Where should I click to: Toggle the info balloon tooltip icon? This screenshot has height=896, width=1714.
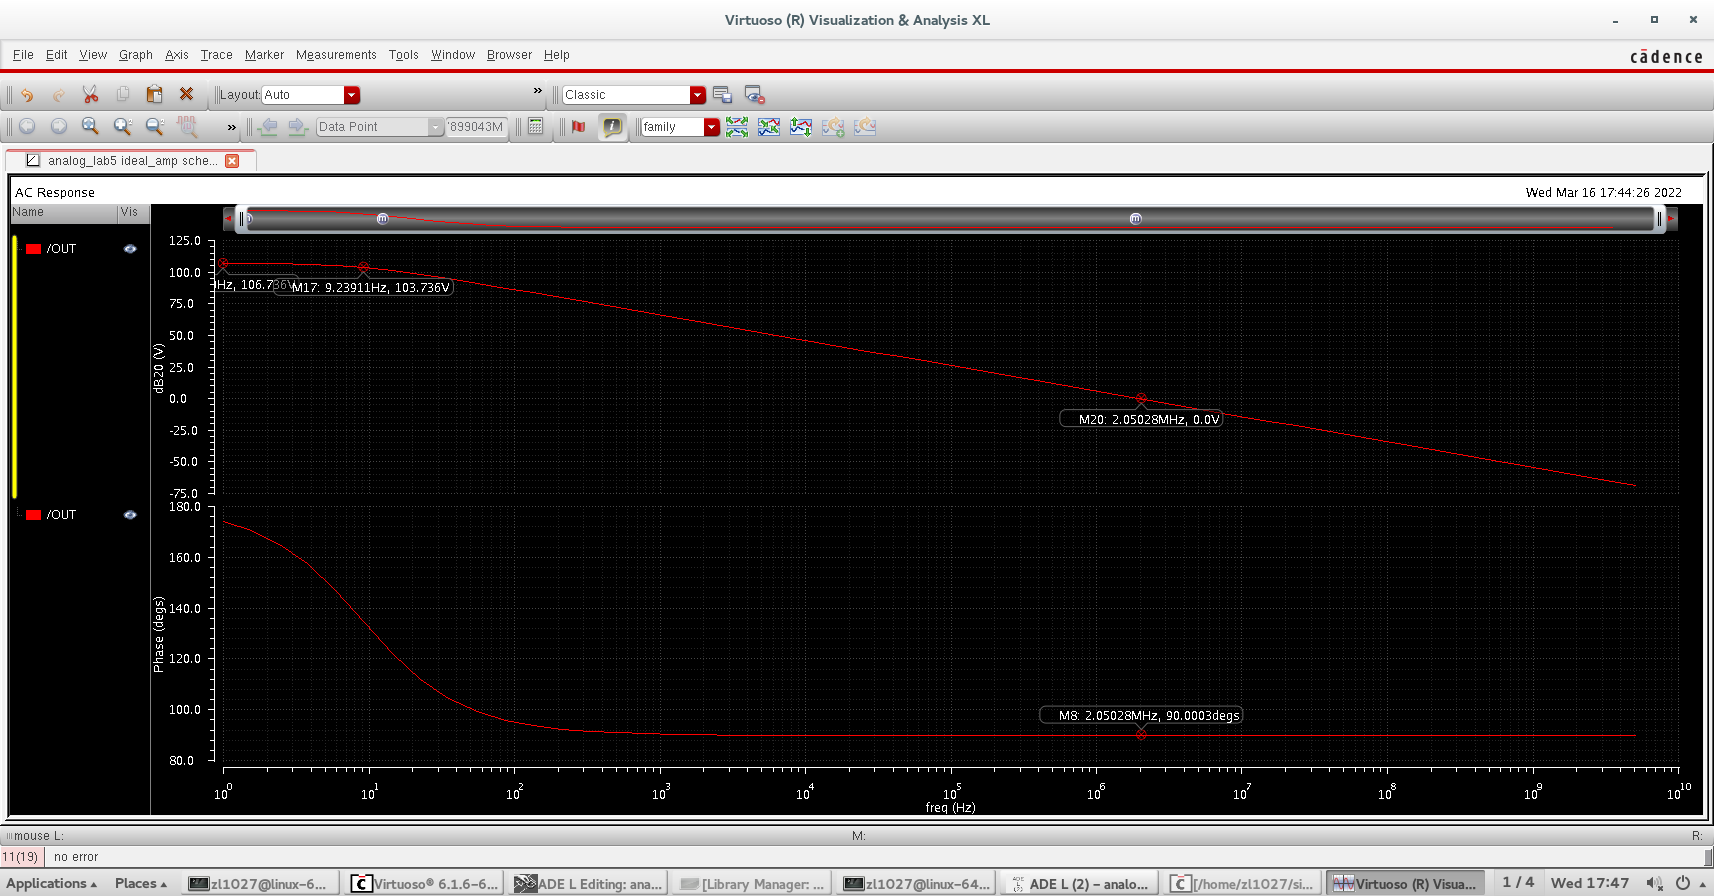[612, 126]
